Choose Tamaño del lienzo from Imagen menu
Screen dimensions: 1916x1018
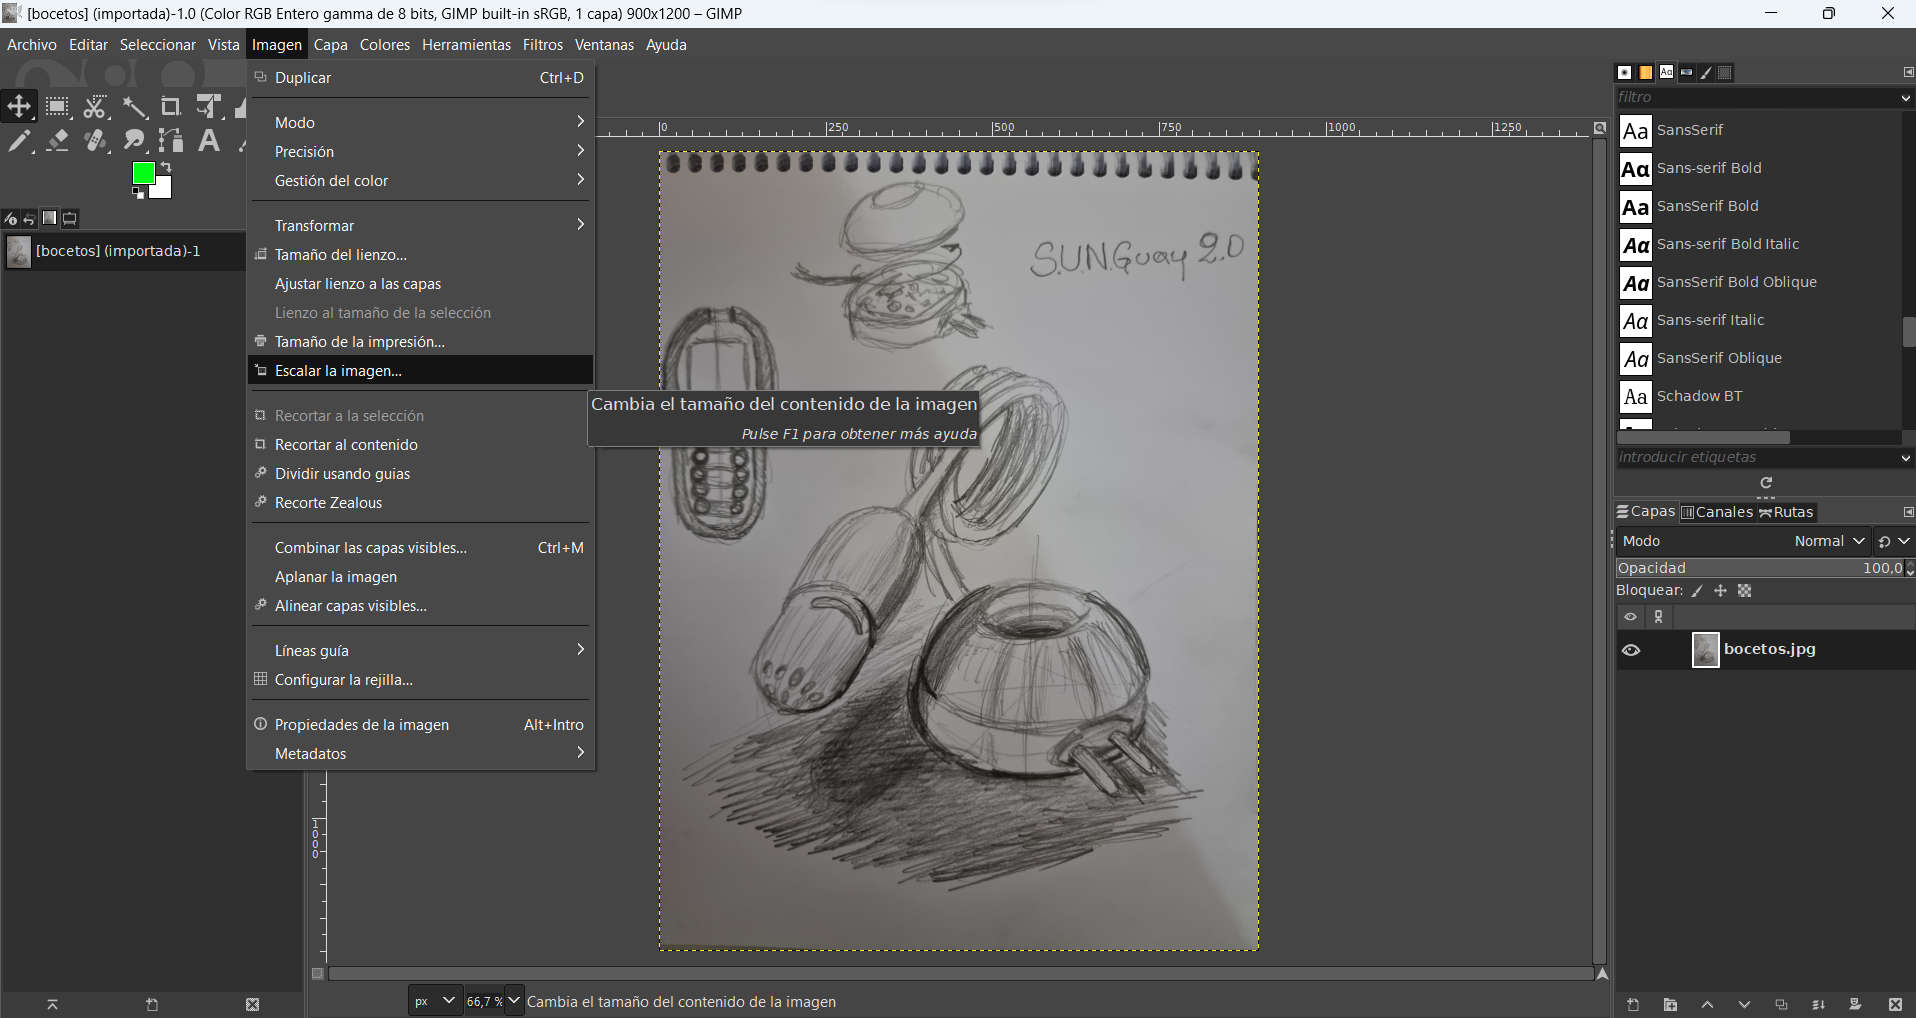tap(420, 254)
